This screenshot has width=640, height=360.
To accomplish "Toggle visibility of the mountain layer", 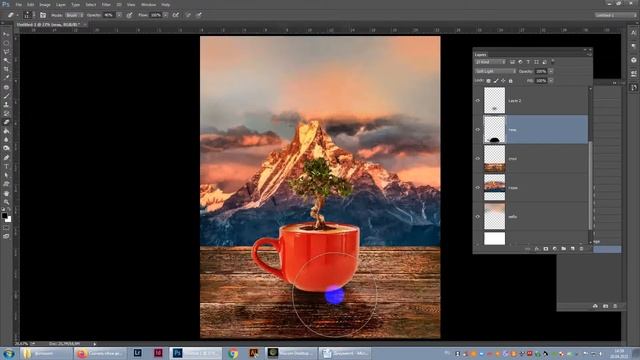I will [x=478, y=187].
